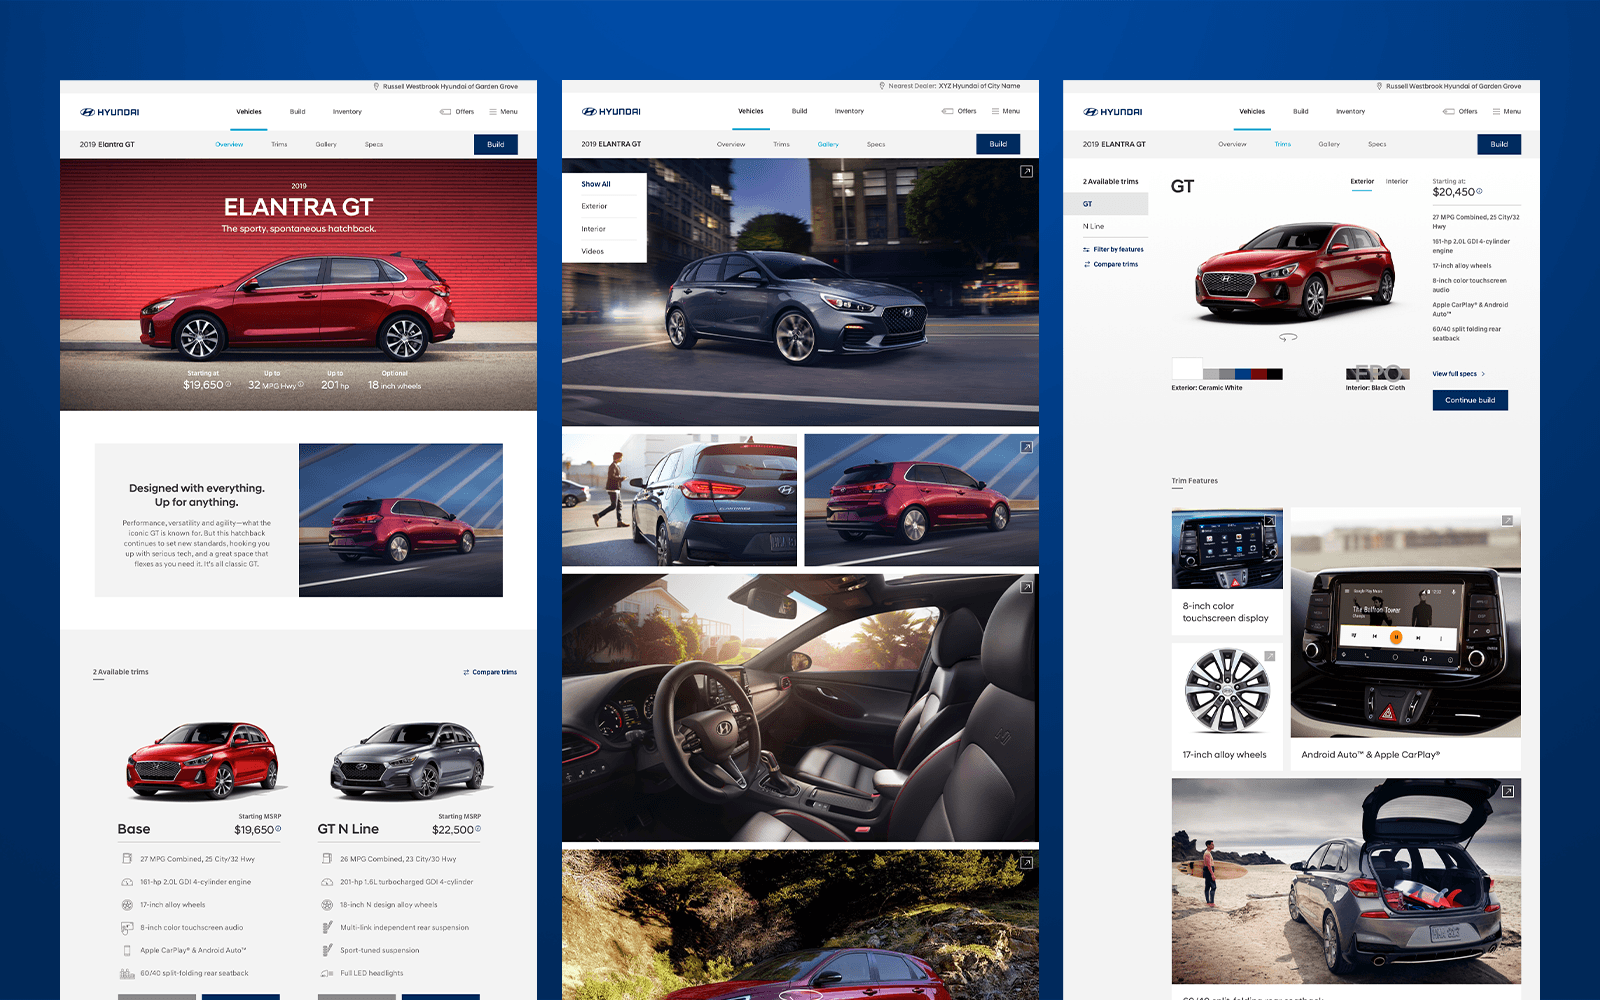Click info icon beside $20,450 price
The width and height of the screenshot is (1600, 1000).
tap(1479, 191)
